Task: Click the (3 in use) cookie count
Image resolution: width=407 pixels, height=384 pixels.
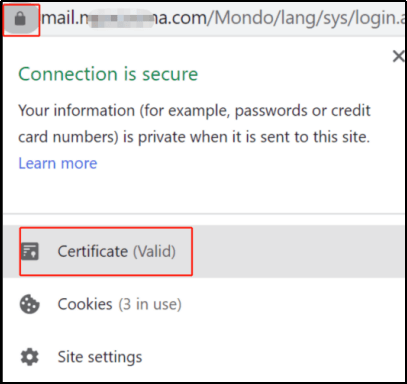Action: click(x=150, y=304)
